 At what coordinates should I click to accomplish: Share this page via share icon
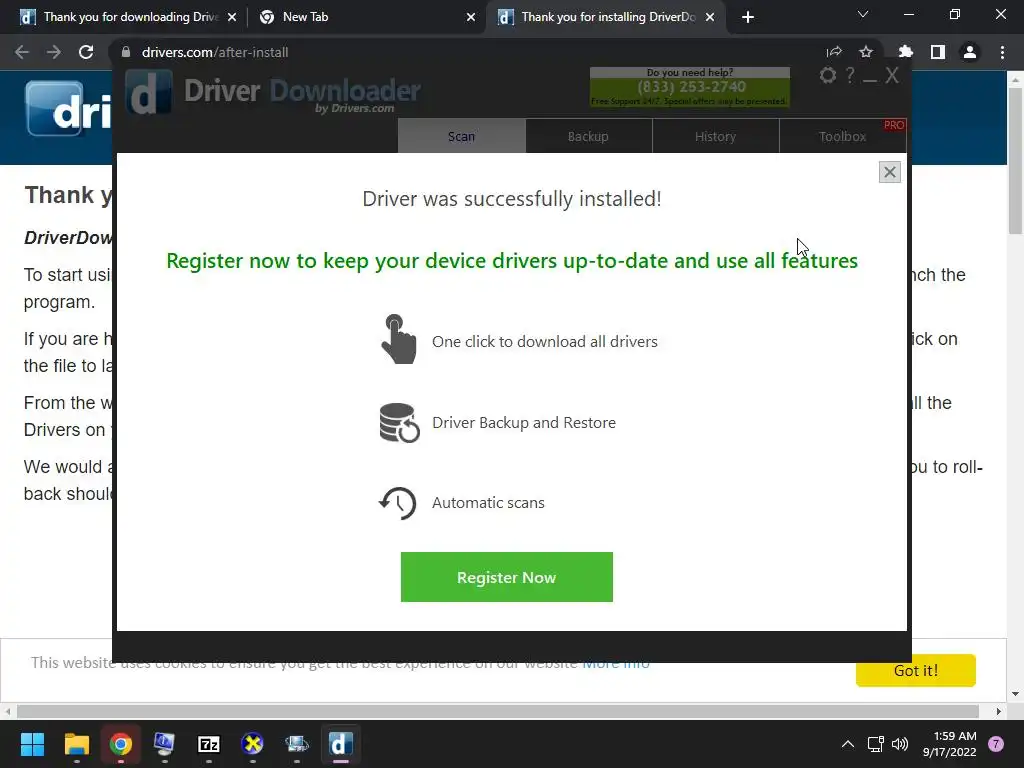834,52
